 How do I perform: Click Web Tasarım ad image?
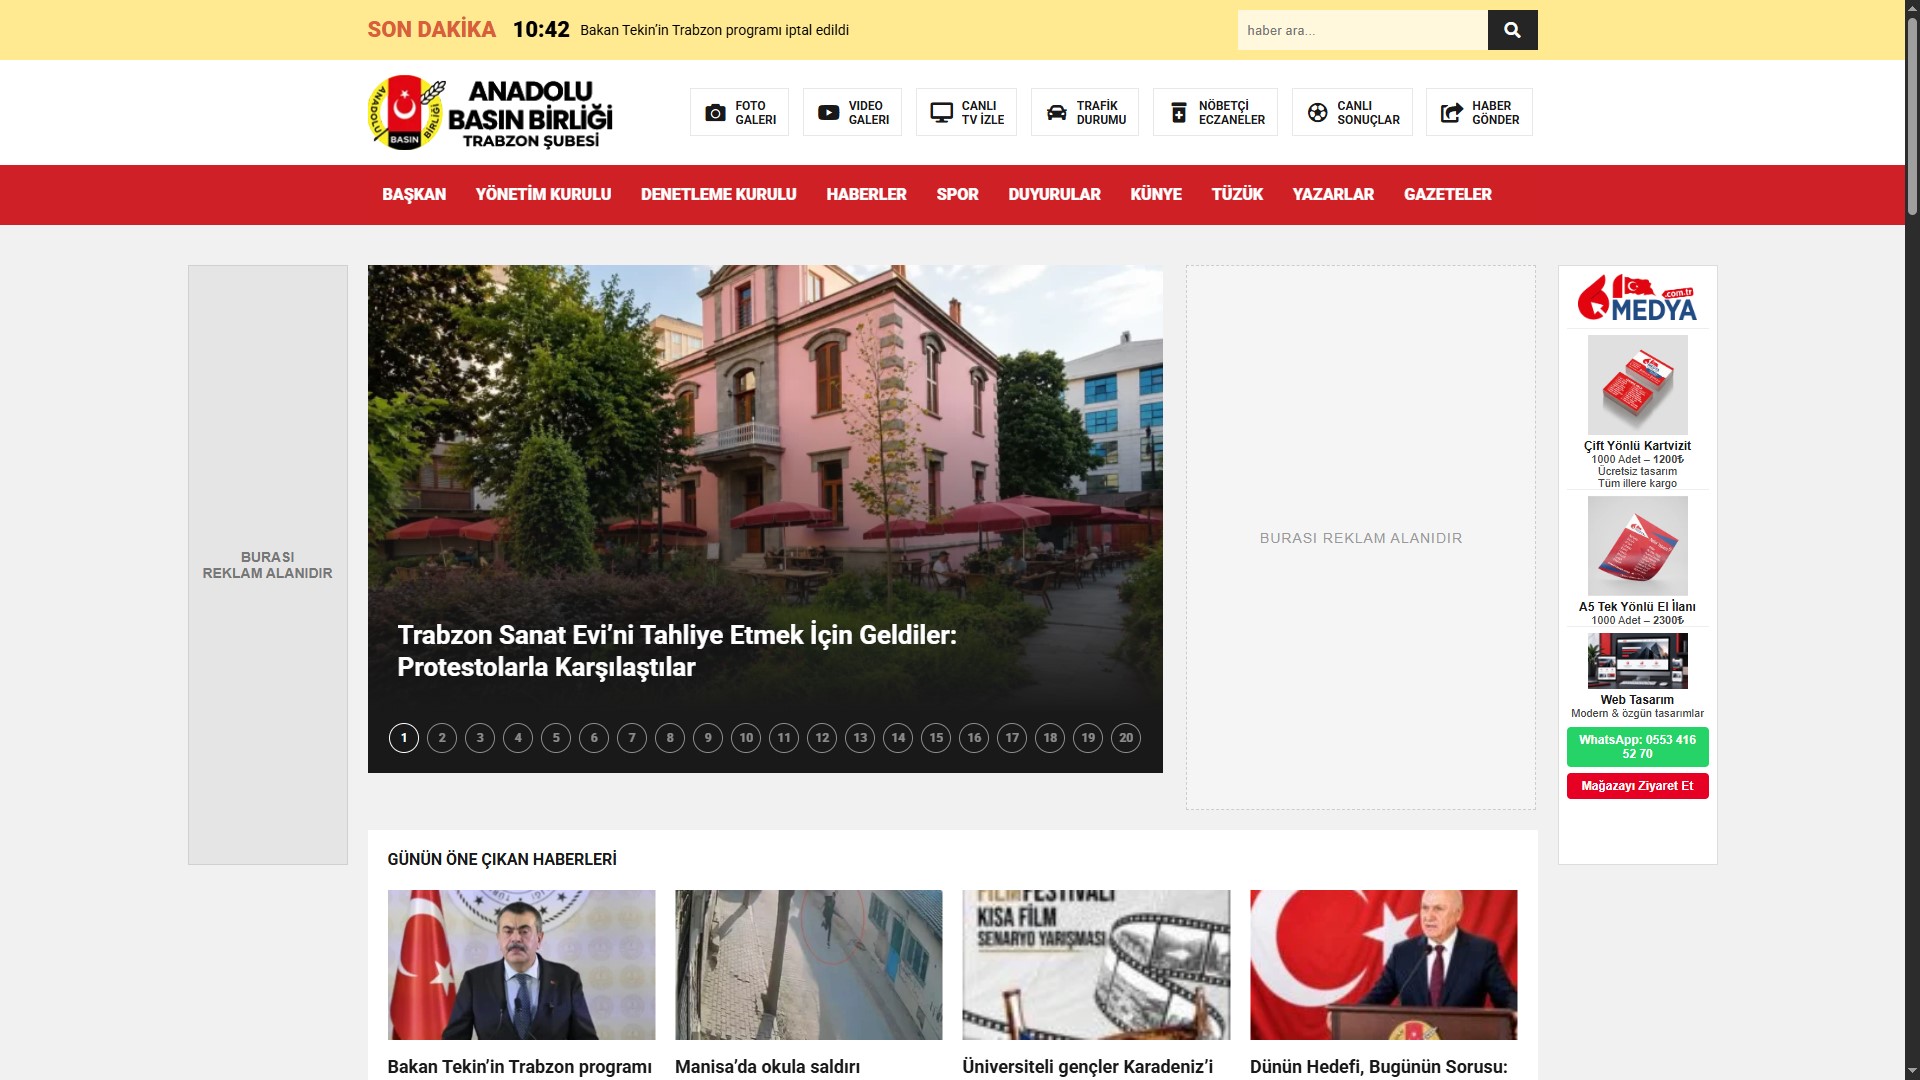[x=1637, y=660]
